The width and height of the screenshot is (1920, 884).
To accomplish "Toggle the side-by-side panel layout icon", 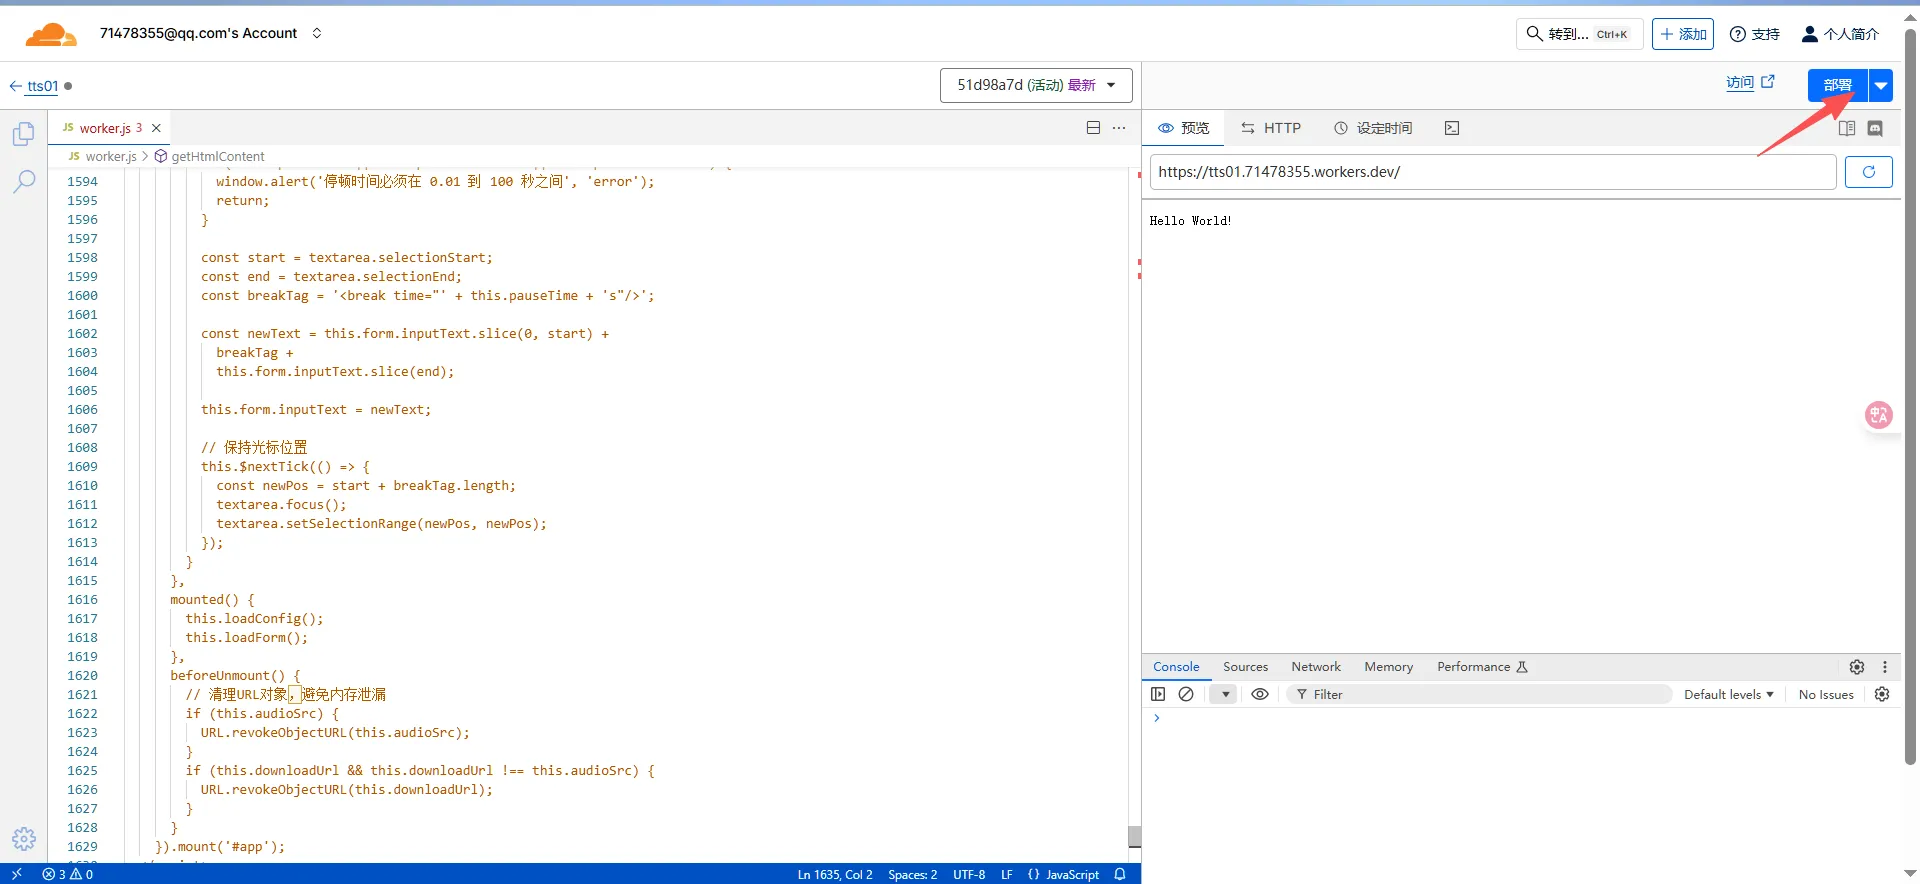I will coord(1847,128).
